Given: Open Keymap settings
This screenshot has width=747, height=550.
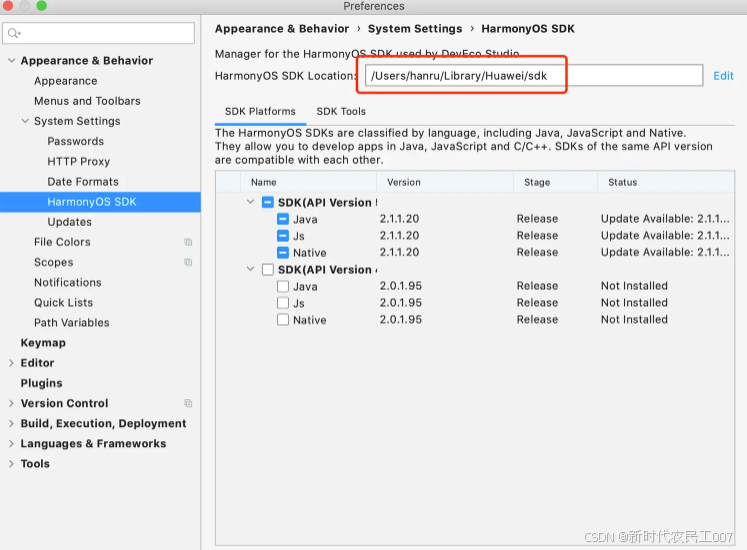Looking at the screenshot, I should pos(43,343).
